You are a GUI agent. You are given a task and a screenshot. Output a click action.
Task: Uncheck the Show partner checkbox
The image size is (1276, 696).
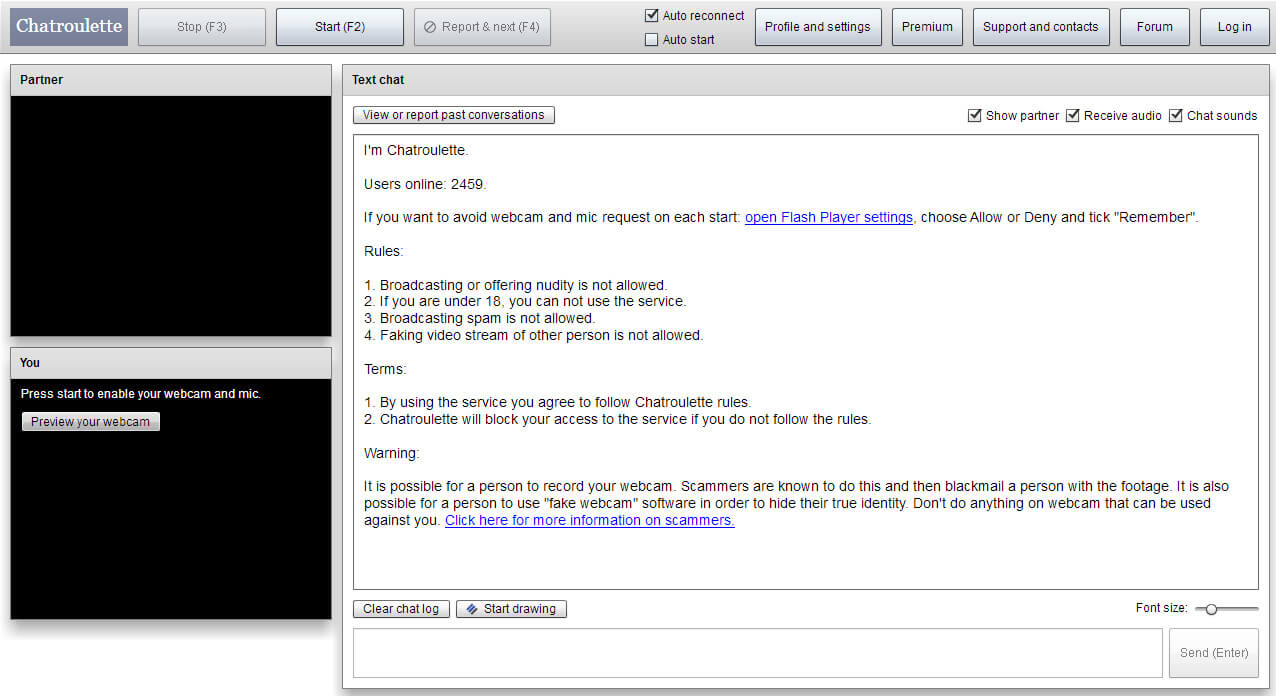click(x=975, y=116)
